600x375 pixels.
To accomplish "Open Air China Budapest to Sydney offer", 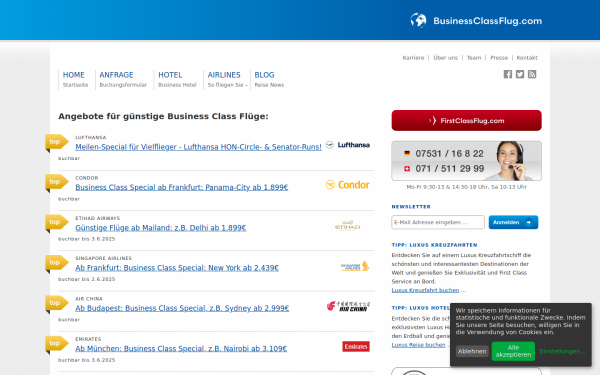I will [182, 308].
